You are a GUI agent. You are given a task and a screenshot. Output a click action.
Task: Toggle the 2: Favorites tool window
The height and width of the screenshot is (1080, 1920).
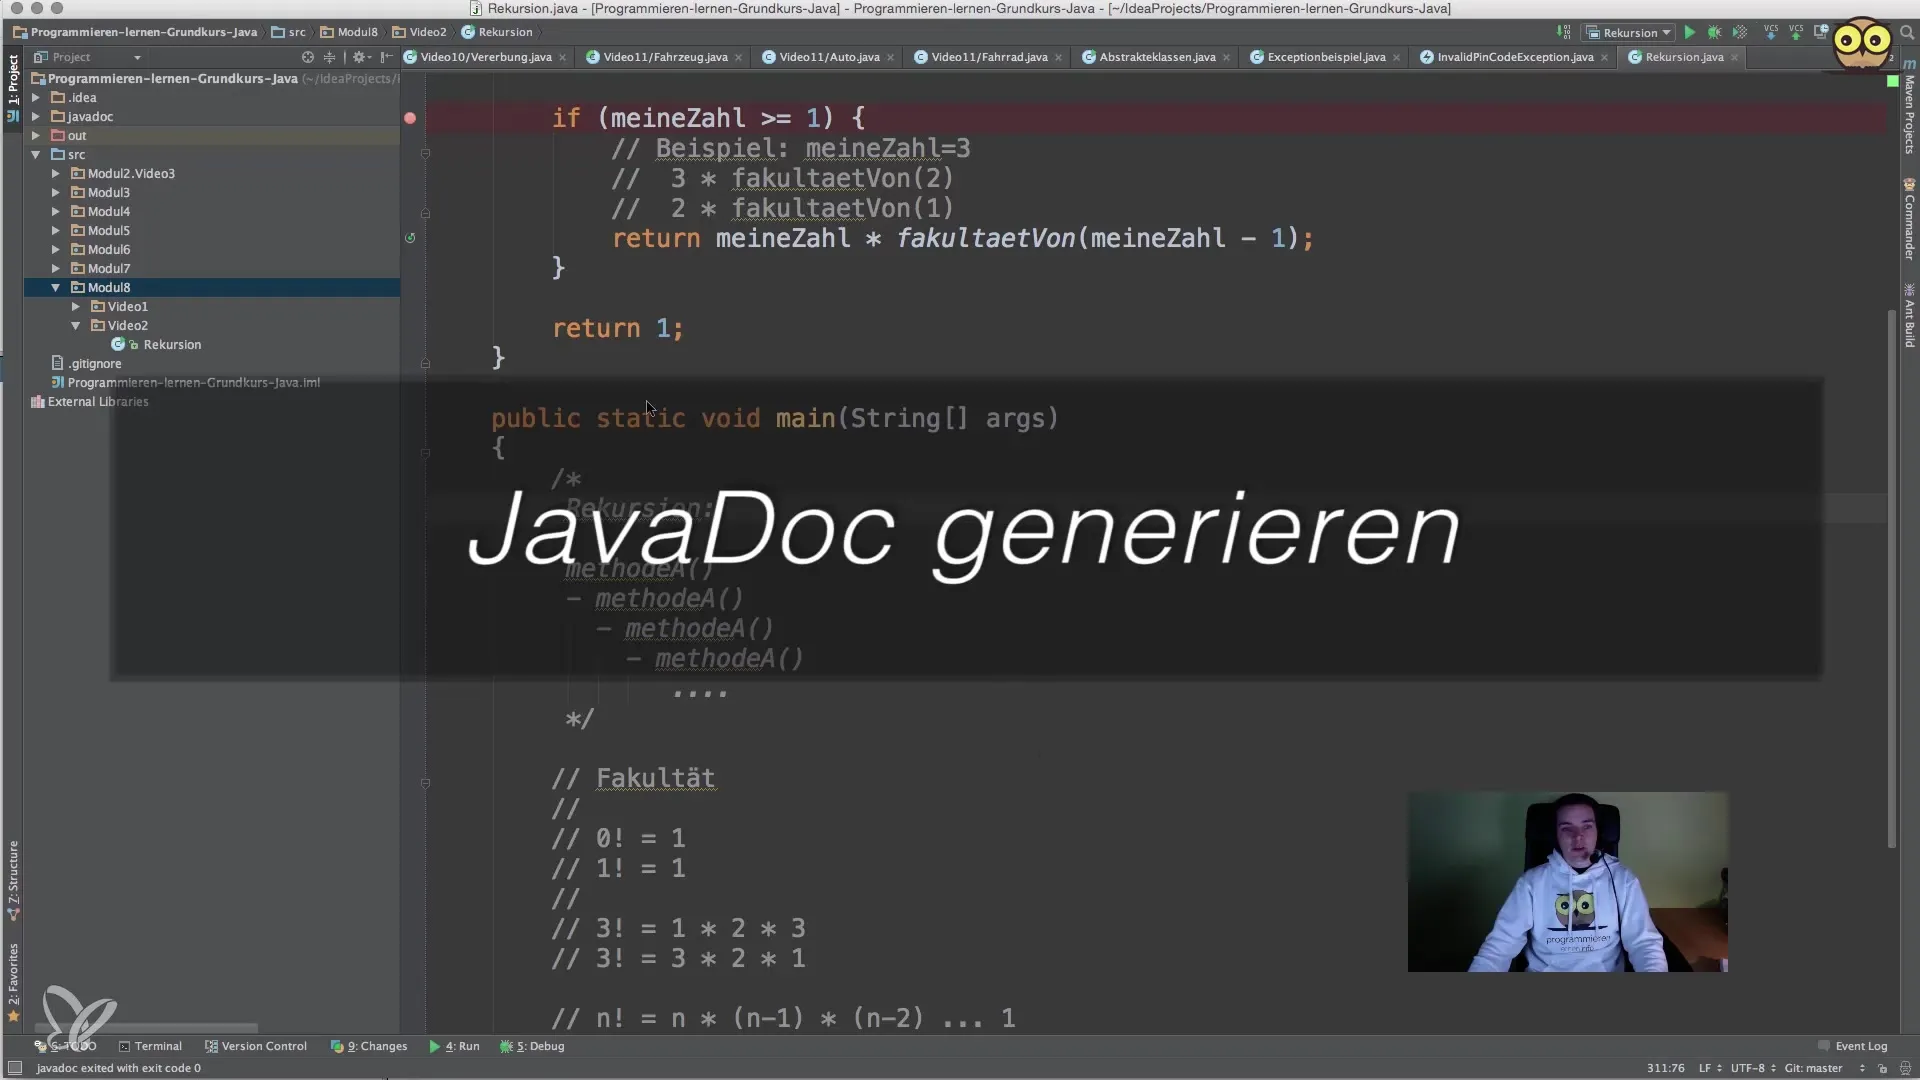pyautogui.click(x=13, y=982)
